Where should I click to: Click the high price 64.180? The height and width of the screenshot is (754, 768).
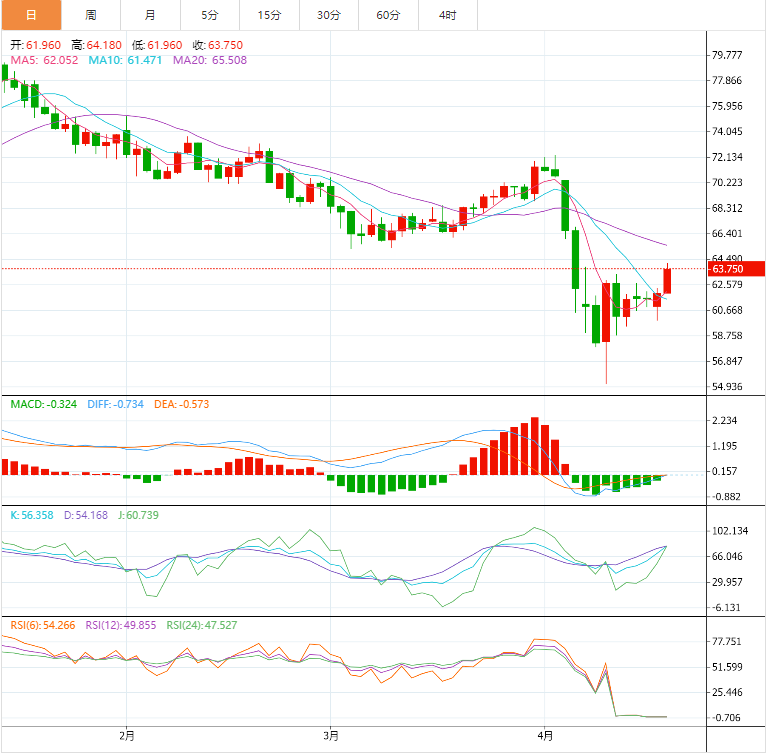pos(104,45)
